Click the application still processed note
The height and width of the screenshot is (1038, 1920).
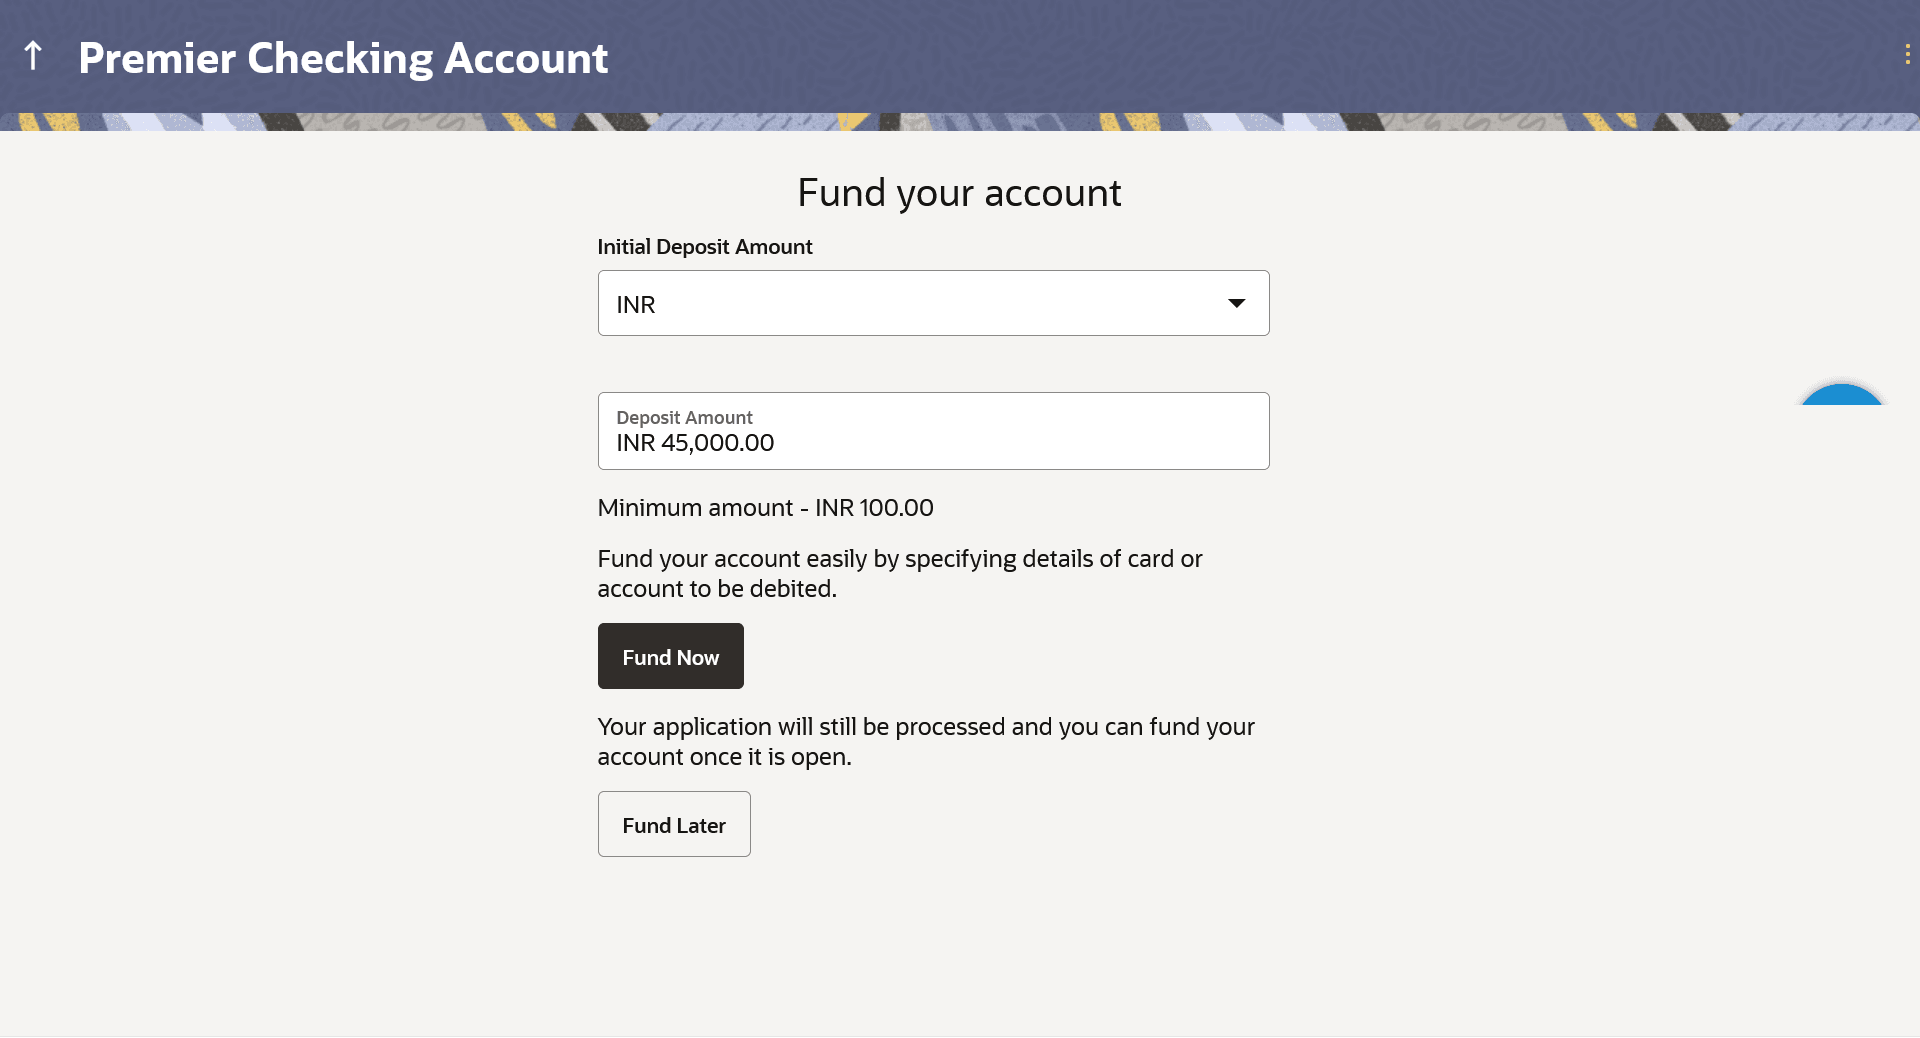(x=926, y=741)
